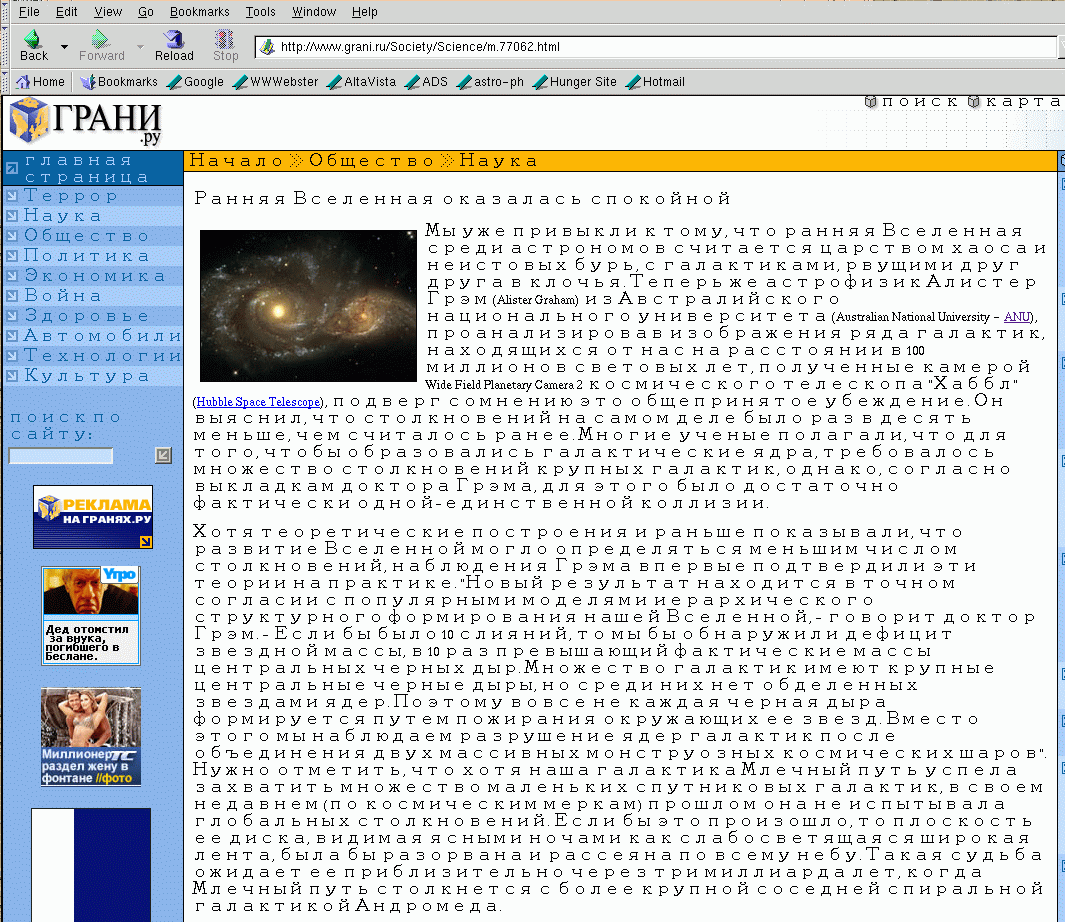Image resolution: width=1065 pixels, height=922 pixels.
Task: Open the Tools menu
Action: pyautogui.click(x=260, y=12)
